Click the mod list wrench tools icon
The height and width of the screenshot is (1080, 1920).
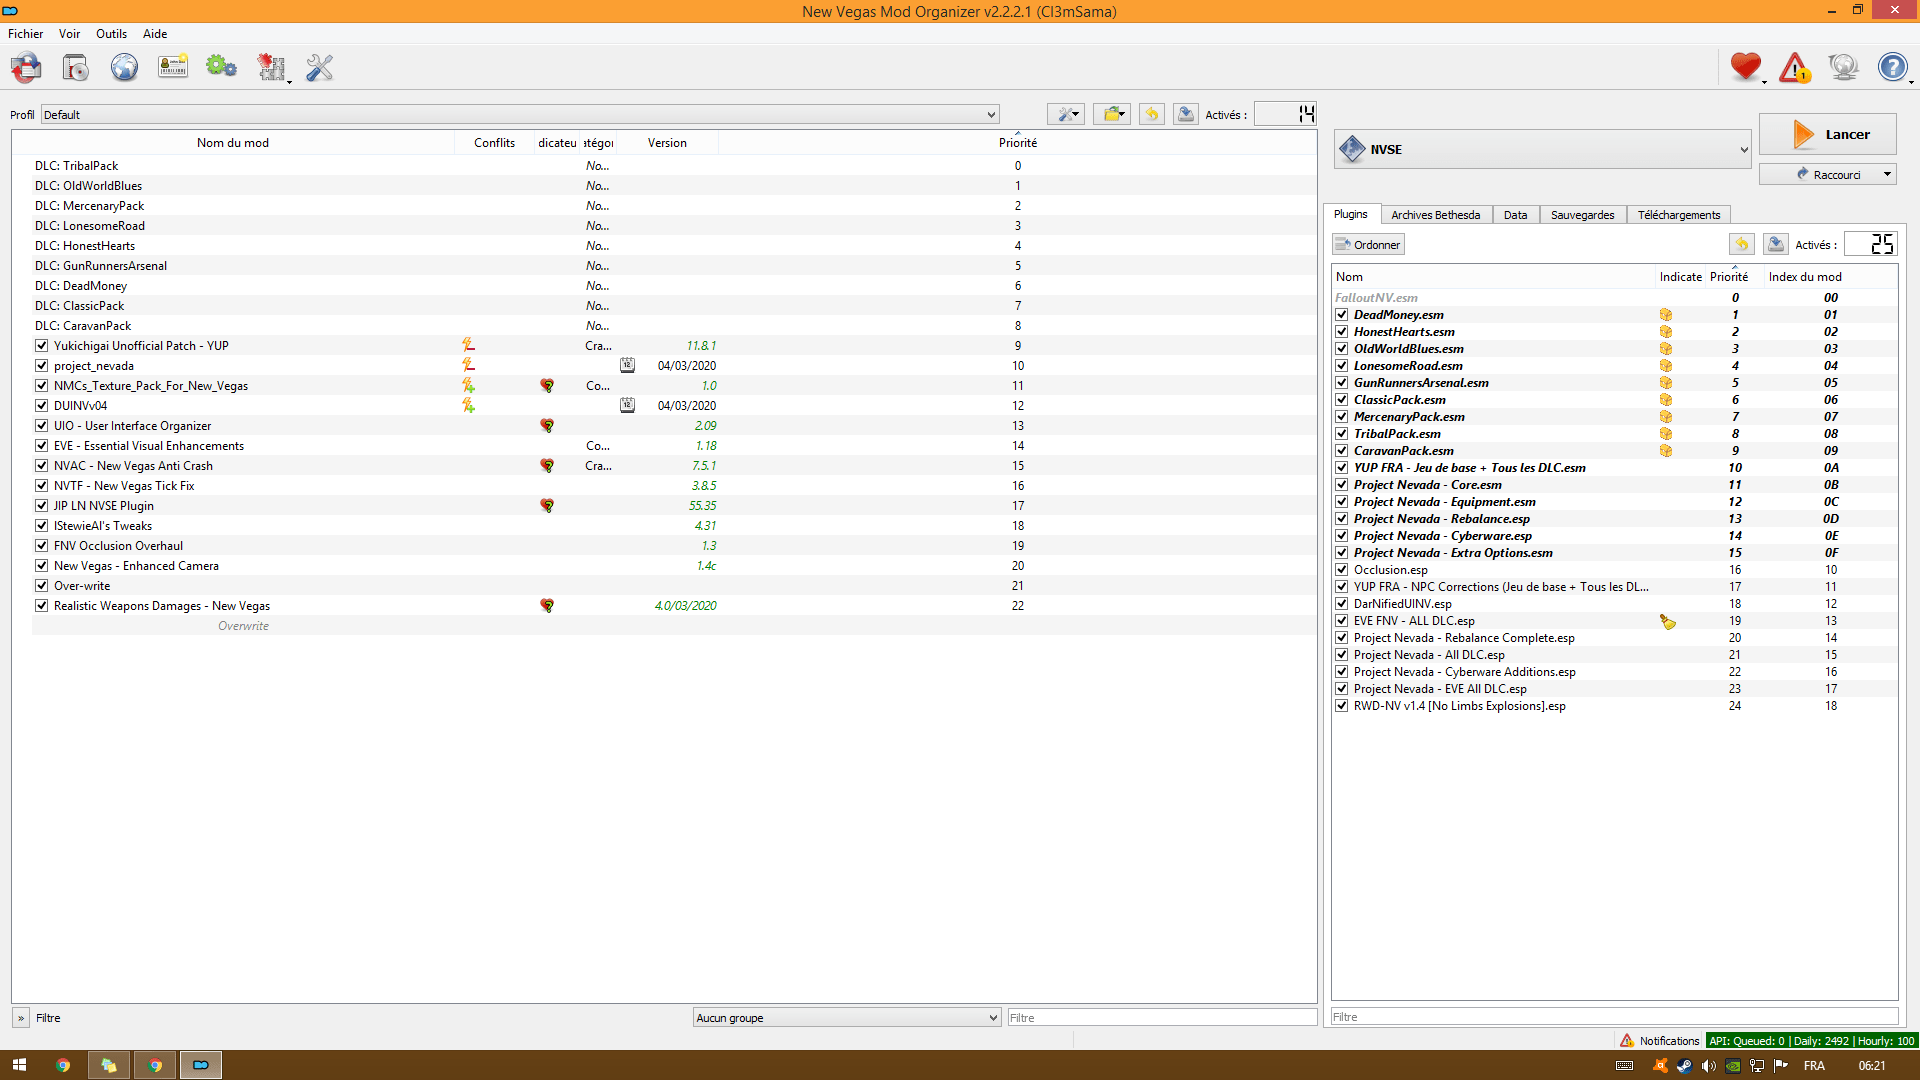[x=1067, y=114]
